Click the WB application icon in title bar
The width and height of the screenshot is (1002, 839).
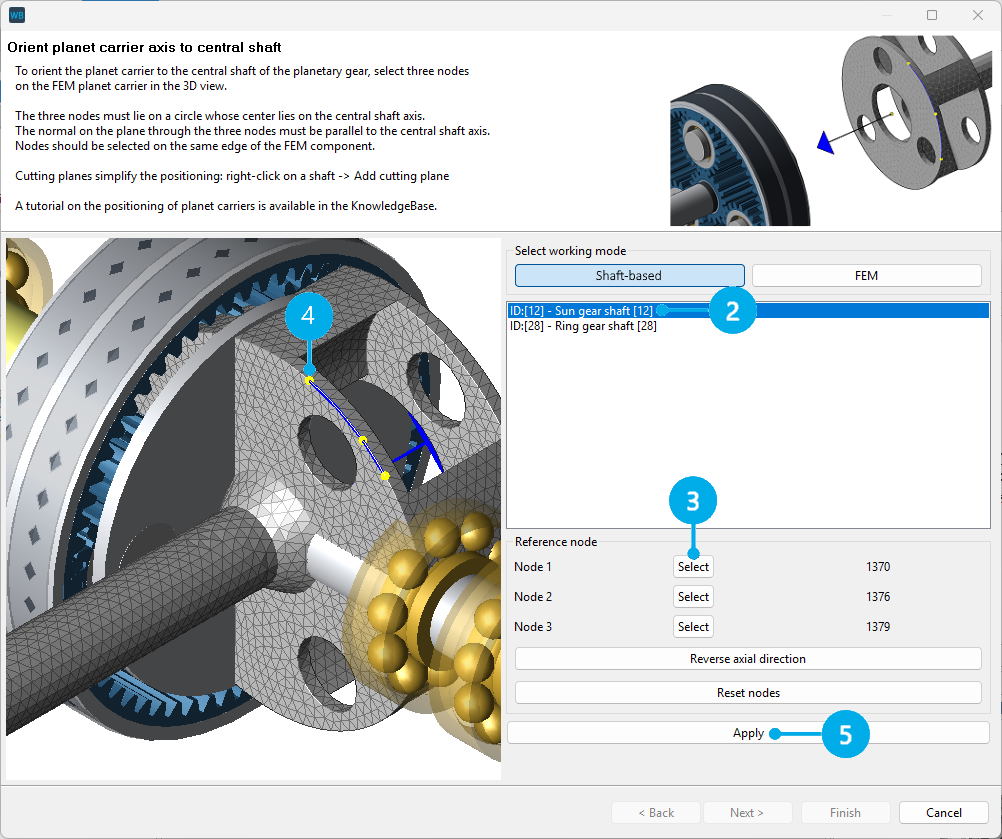click(17, 15)
